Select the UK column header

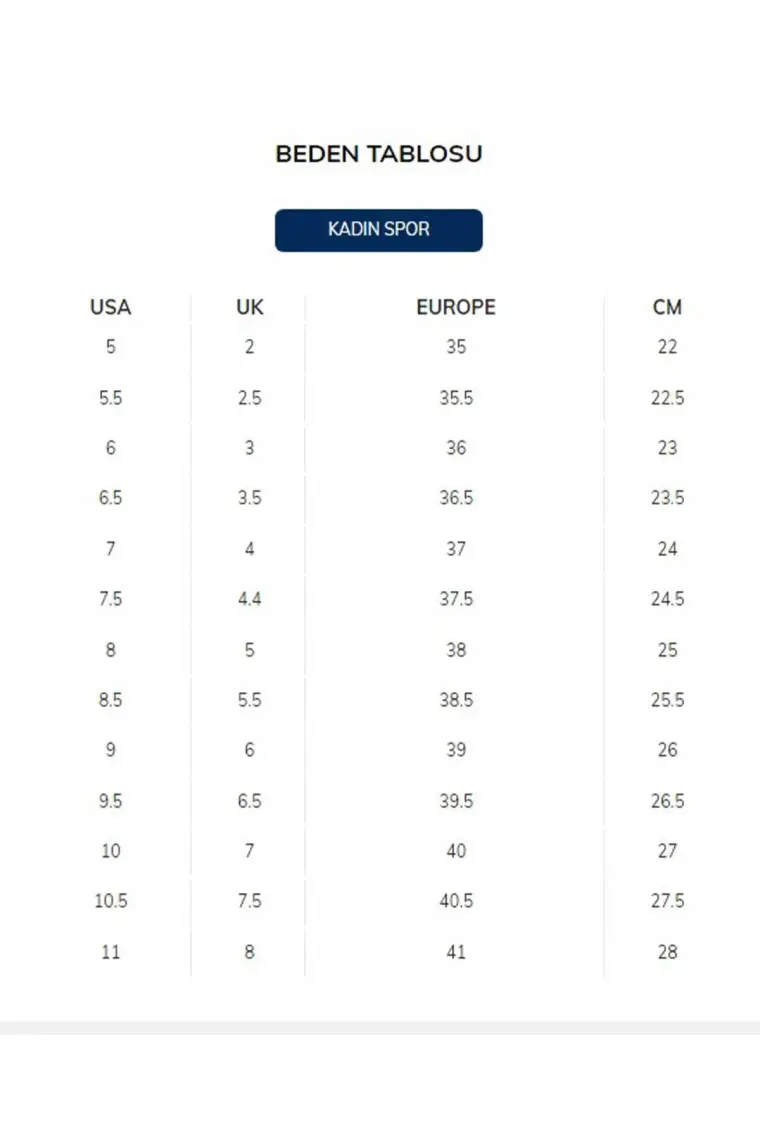(250, 307)
